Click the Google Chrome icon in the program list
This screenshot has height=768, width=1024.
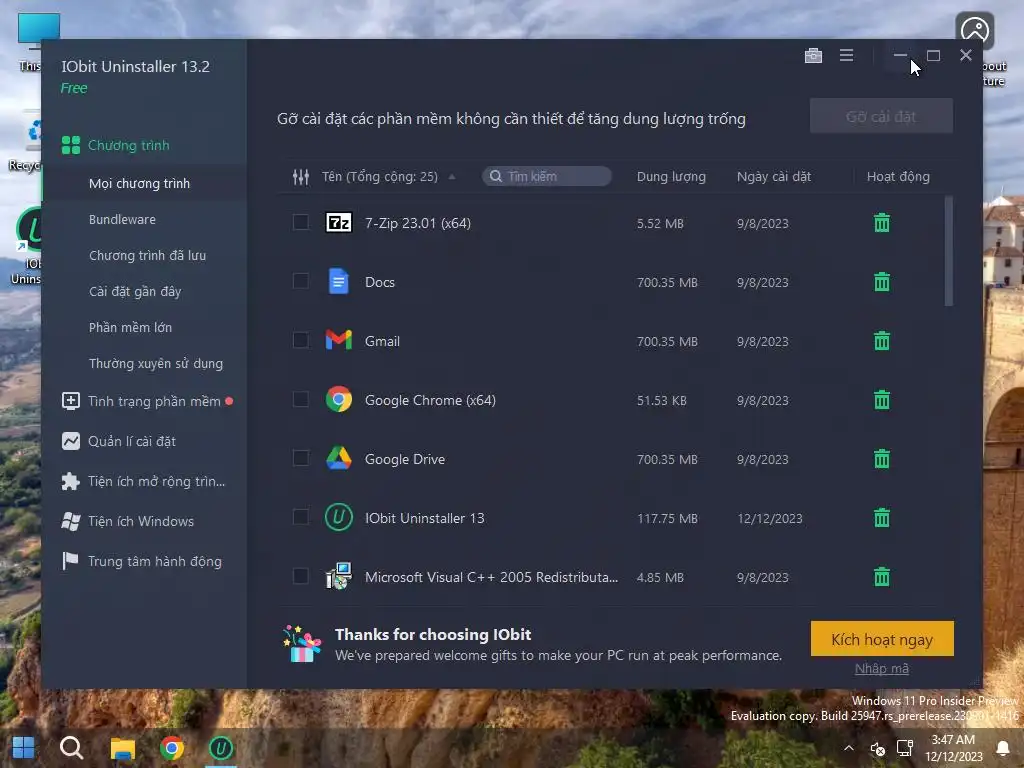(338, 399)
